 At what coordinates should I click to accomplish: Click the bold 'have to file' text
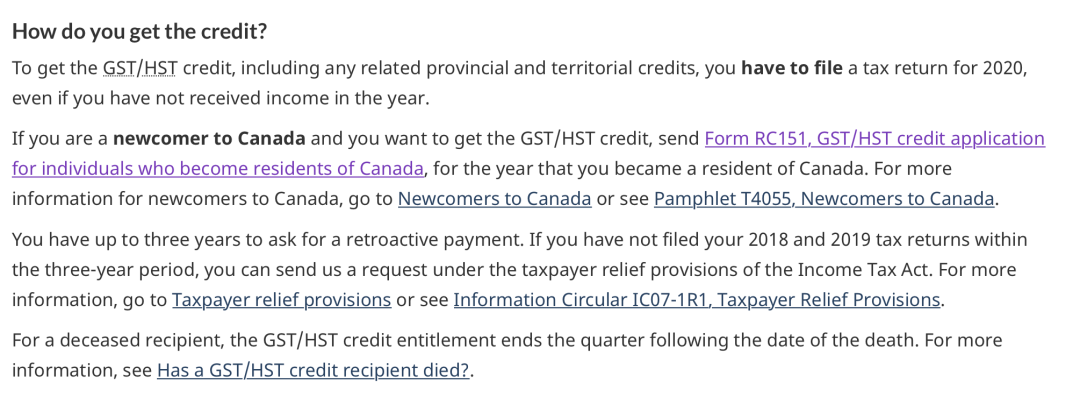point(791,68)
